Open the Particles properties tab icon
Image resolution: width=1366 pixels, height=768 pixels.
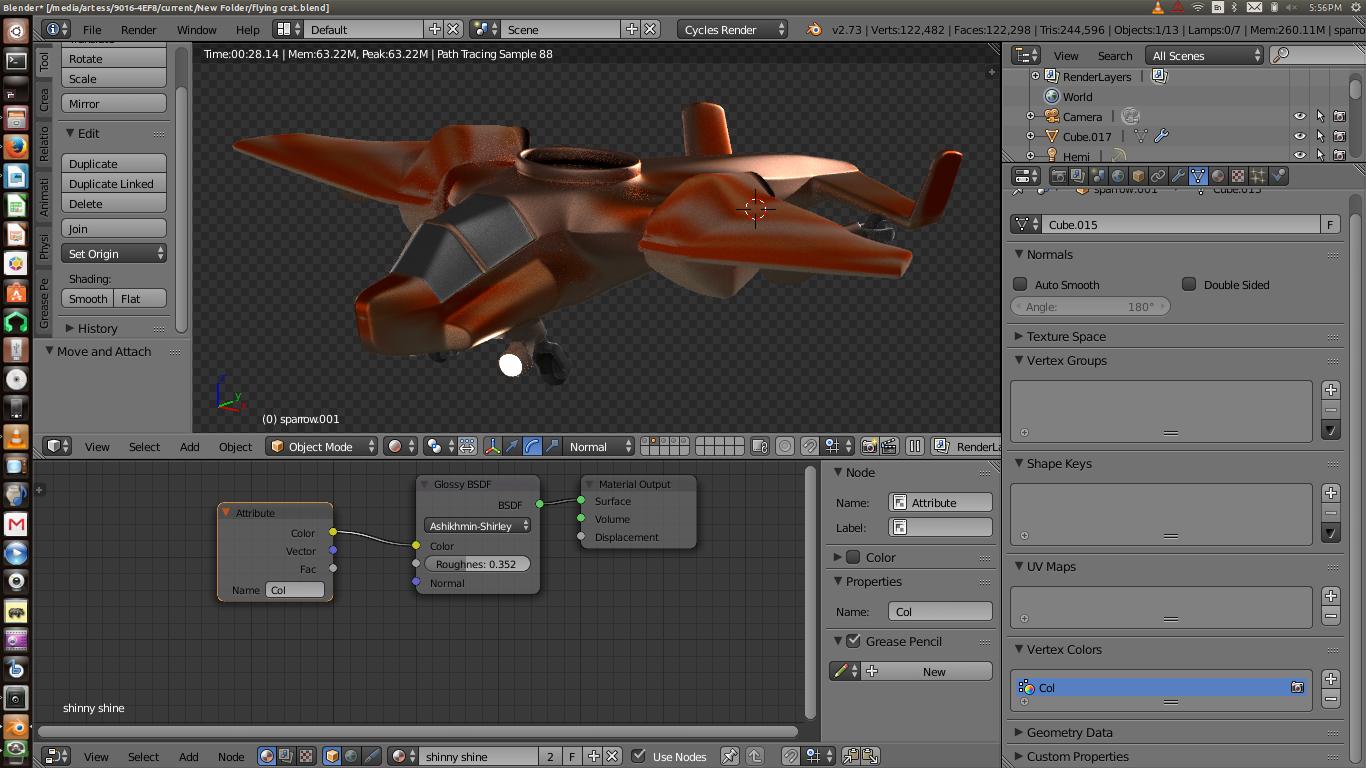coord(1258,176)
